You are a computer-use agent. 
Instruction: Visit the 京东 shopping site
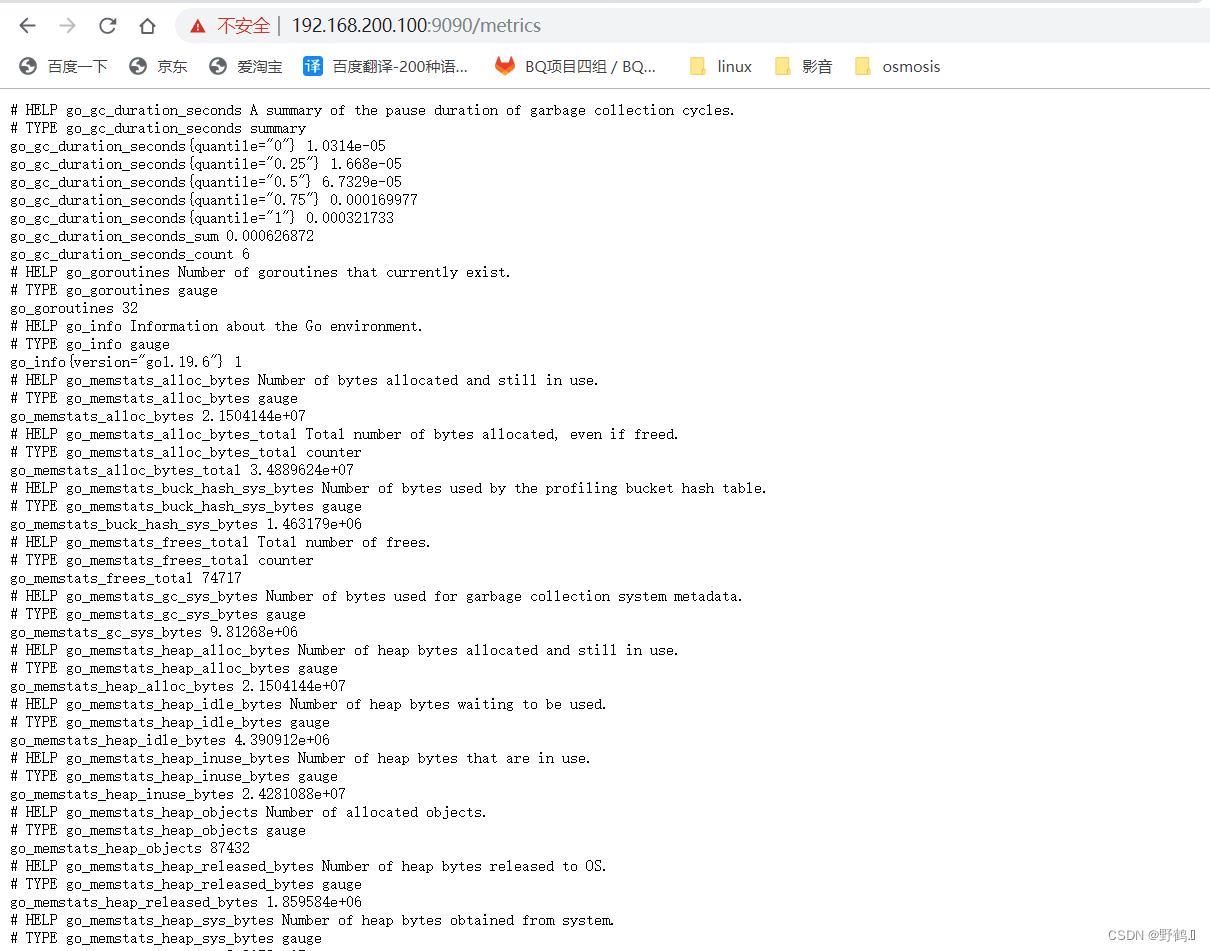point(160,66)
